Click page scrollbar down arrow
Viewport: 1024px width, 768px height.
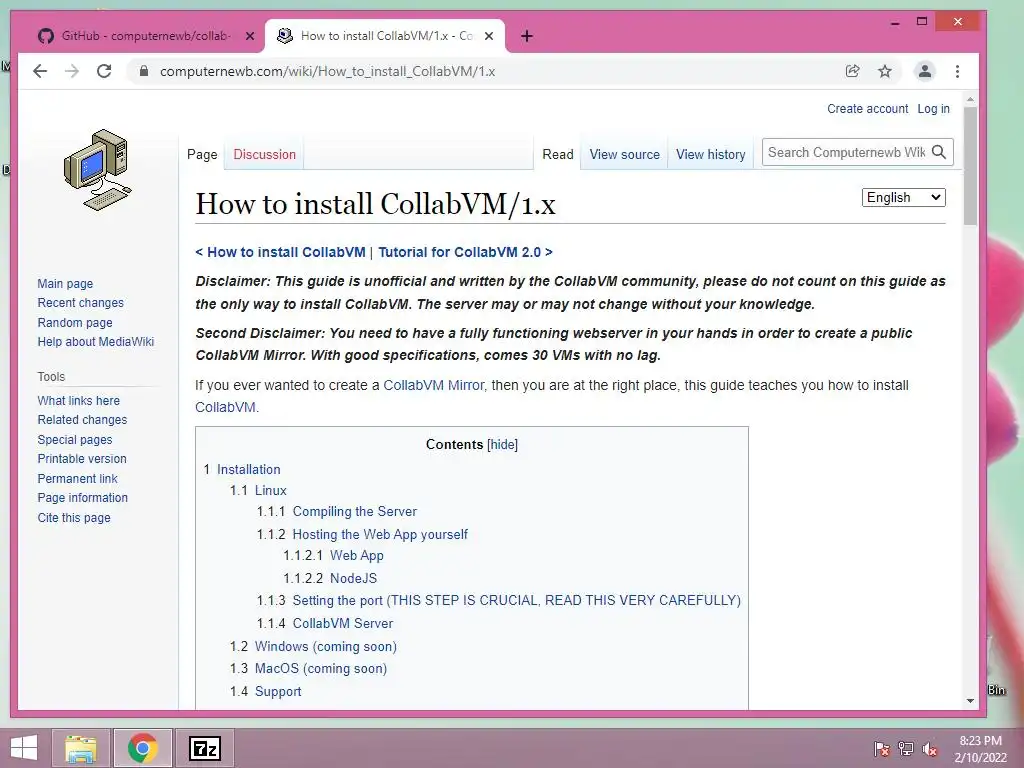pyautogui.click(x=970, y=701)
